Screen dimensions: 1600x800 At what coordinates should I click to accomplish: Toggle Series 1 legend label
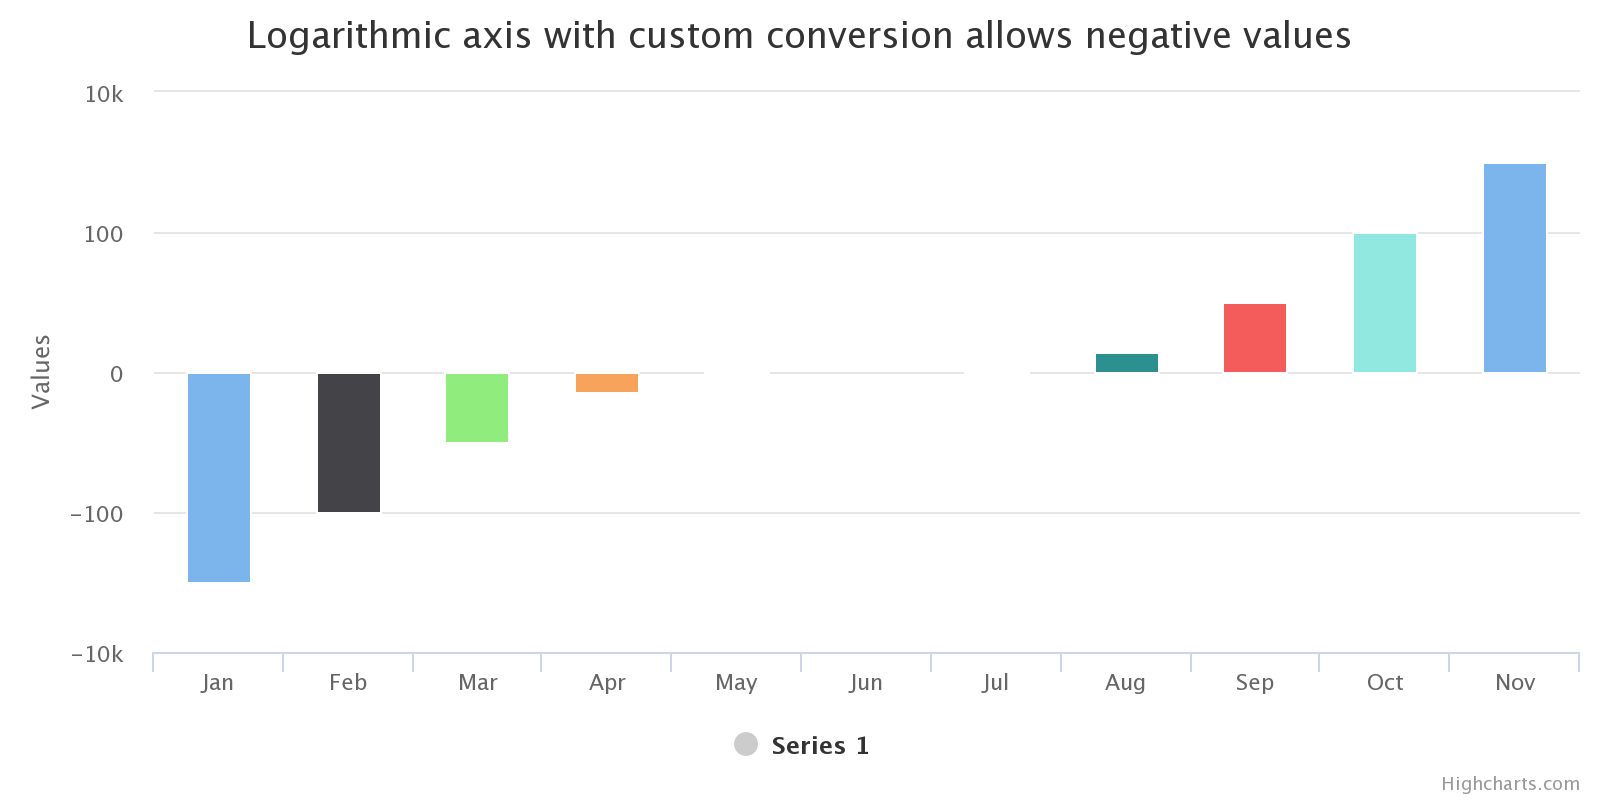(820, 746)
